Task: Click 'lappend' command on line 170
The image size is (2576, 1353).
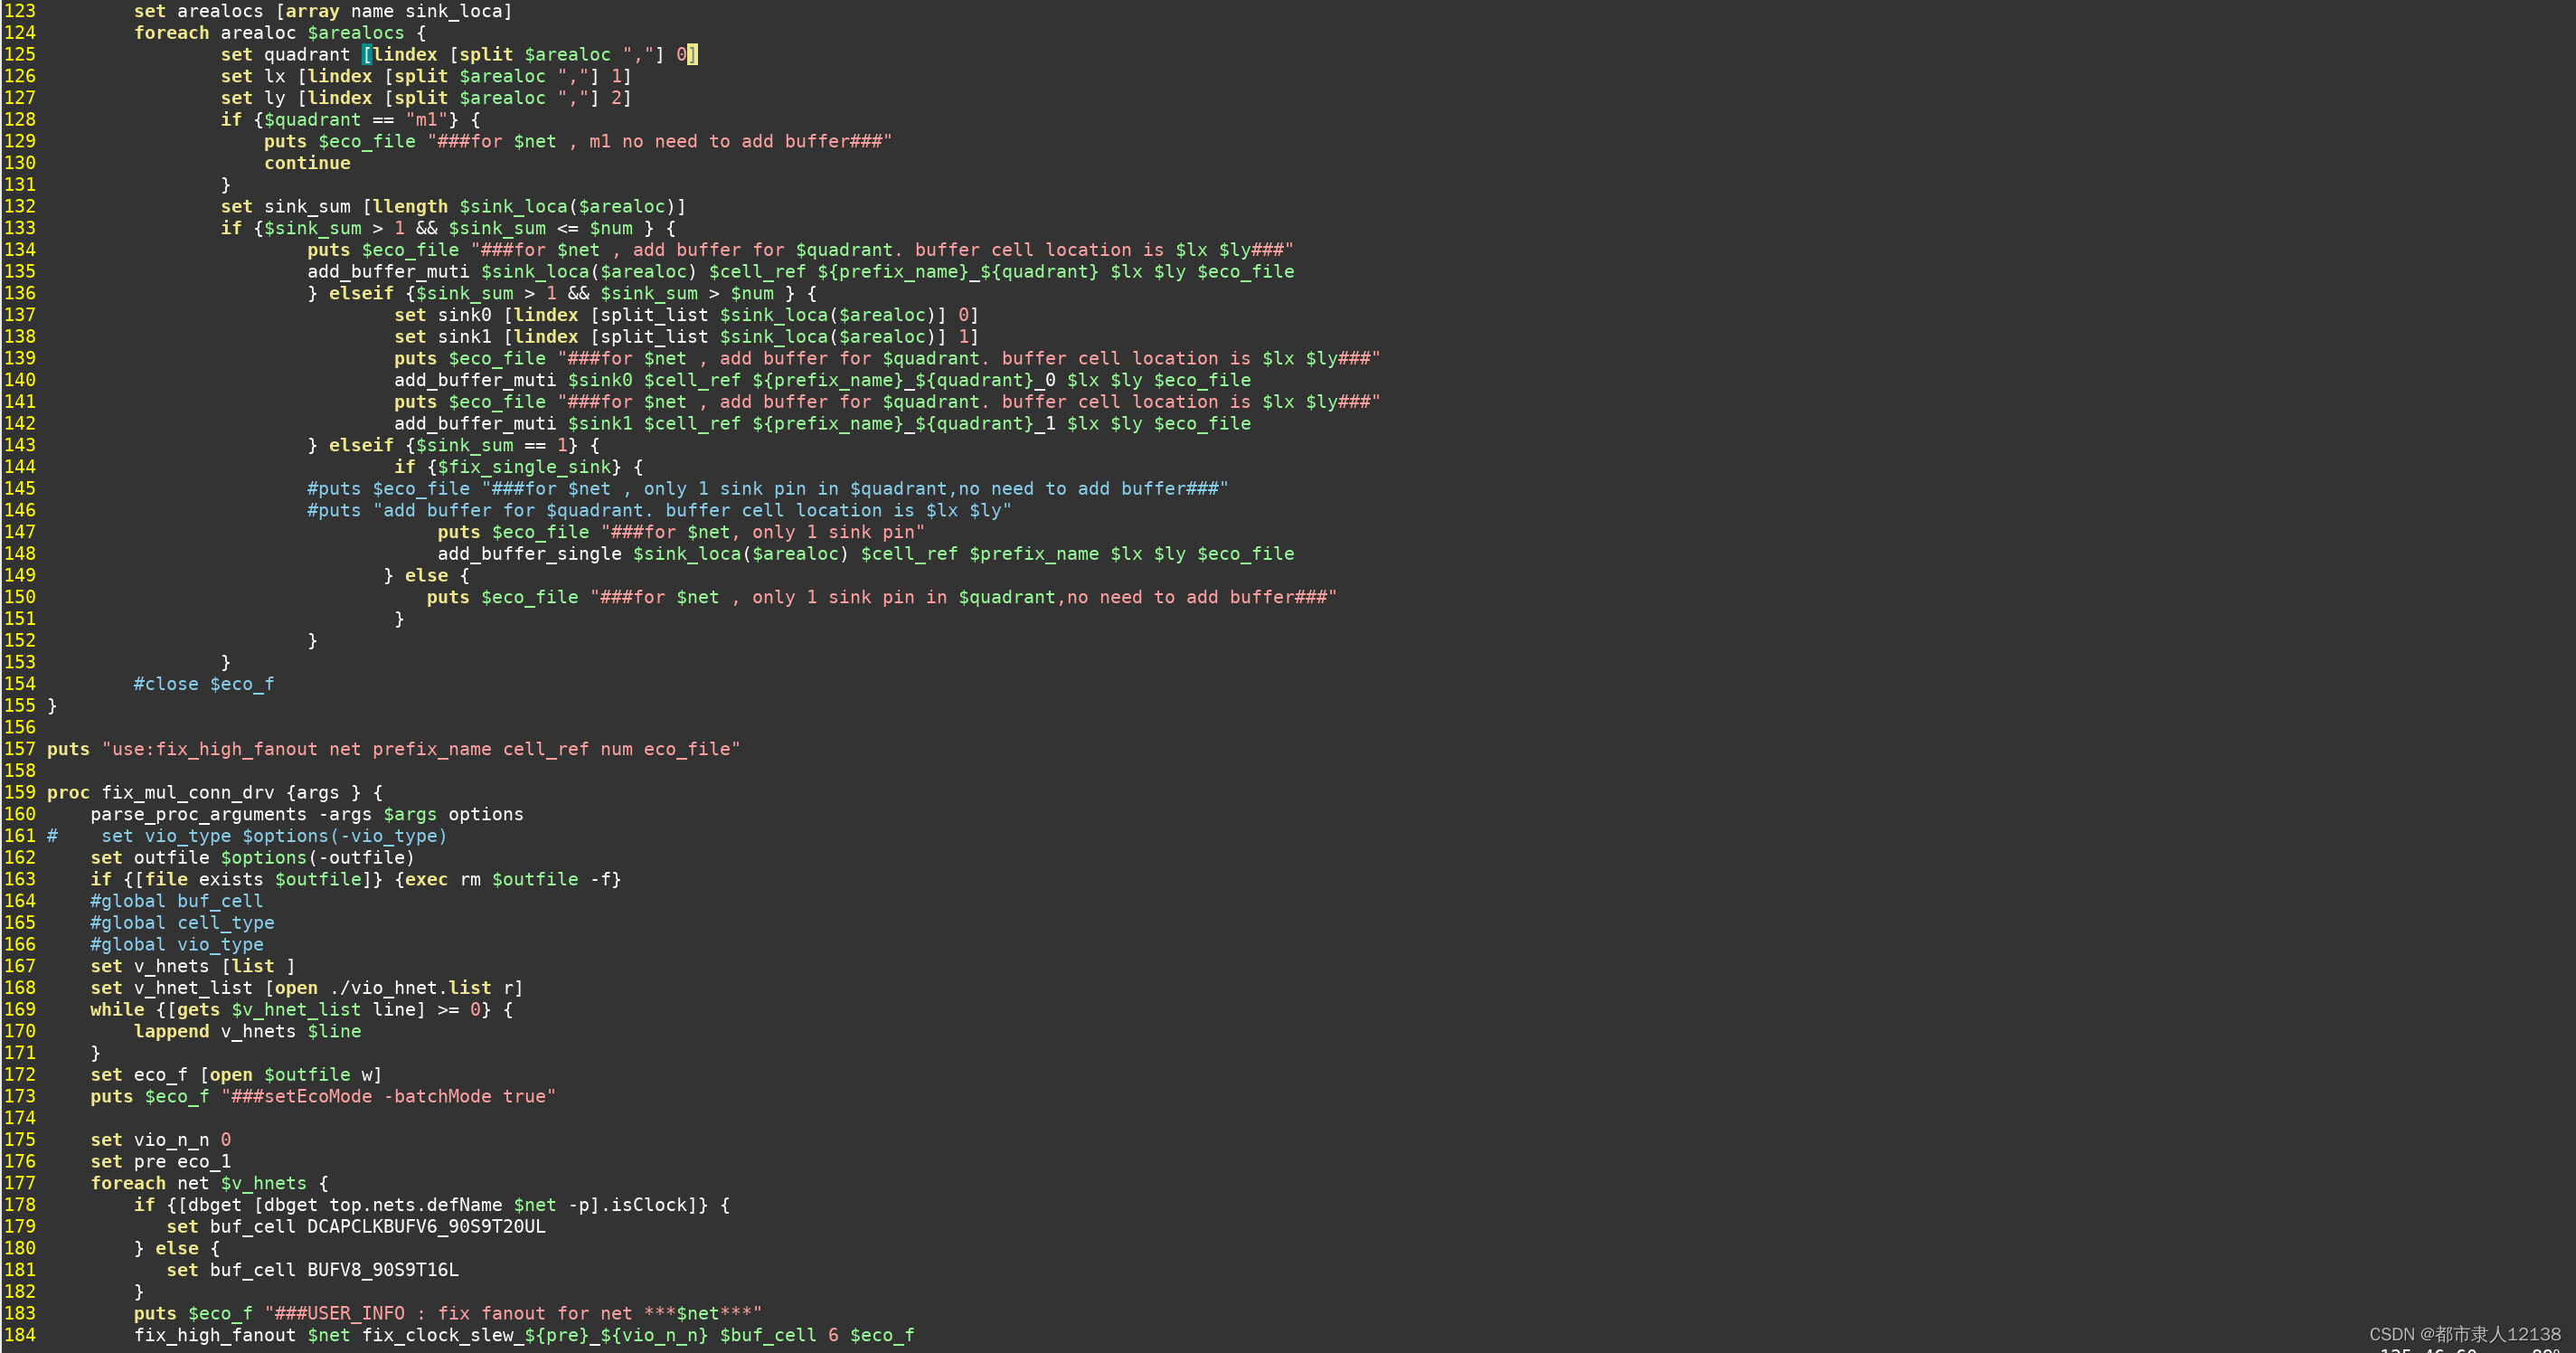Action: point(171,1031)
